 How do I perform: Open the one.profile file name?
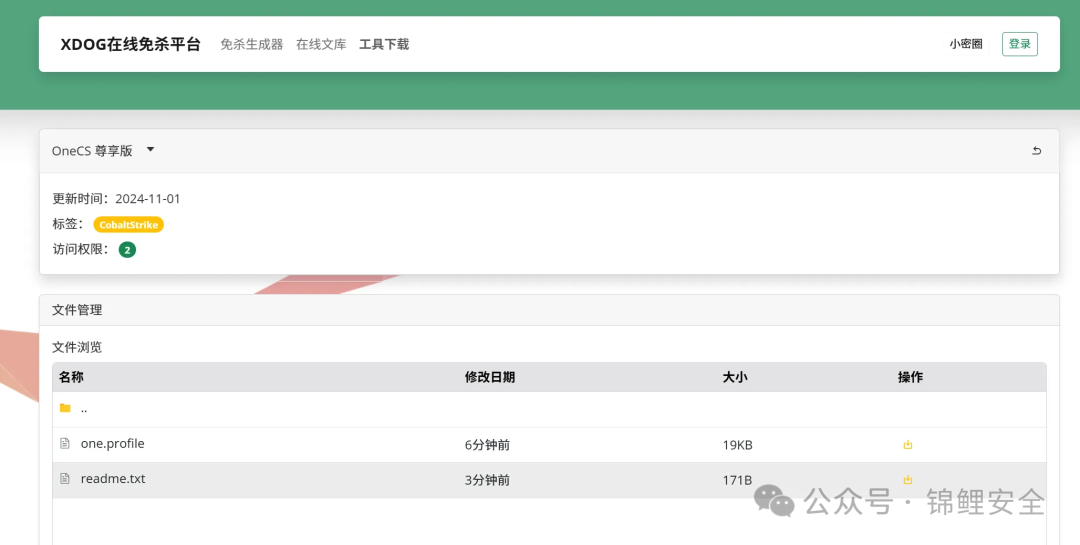click(x=112, y=444)
